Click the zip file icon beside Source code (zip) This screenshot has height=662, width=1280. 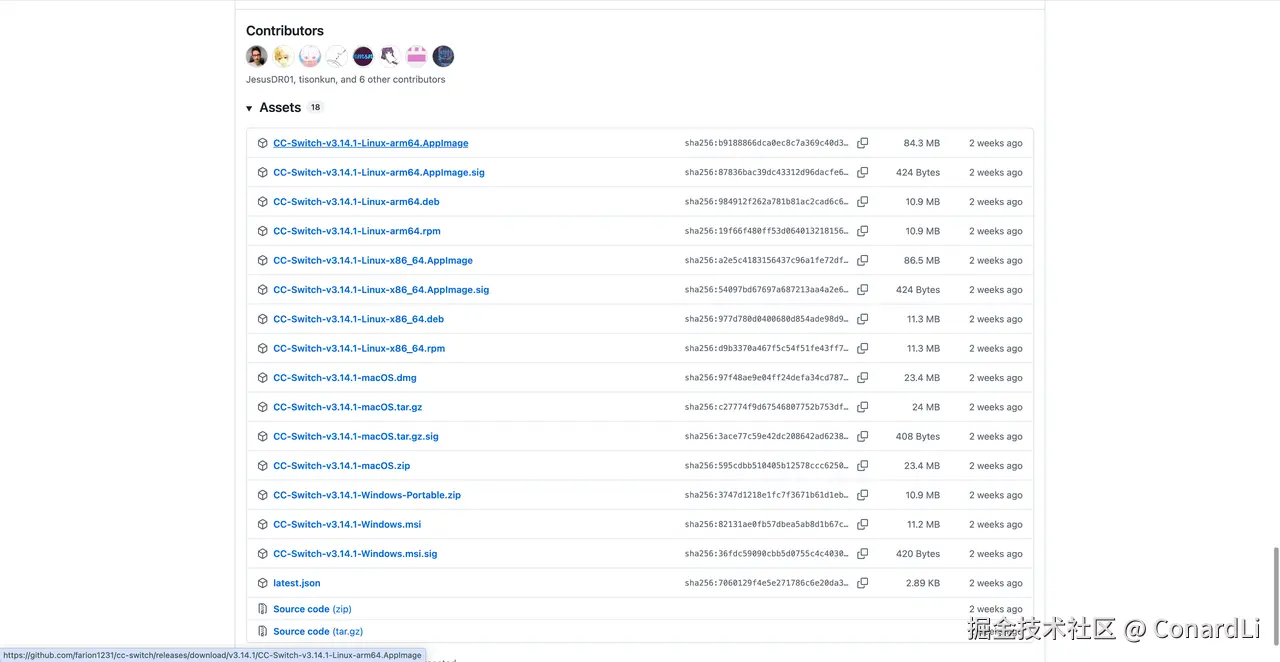pos(262,609)
